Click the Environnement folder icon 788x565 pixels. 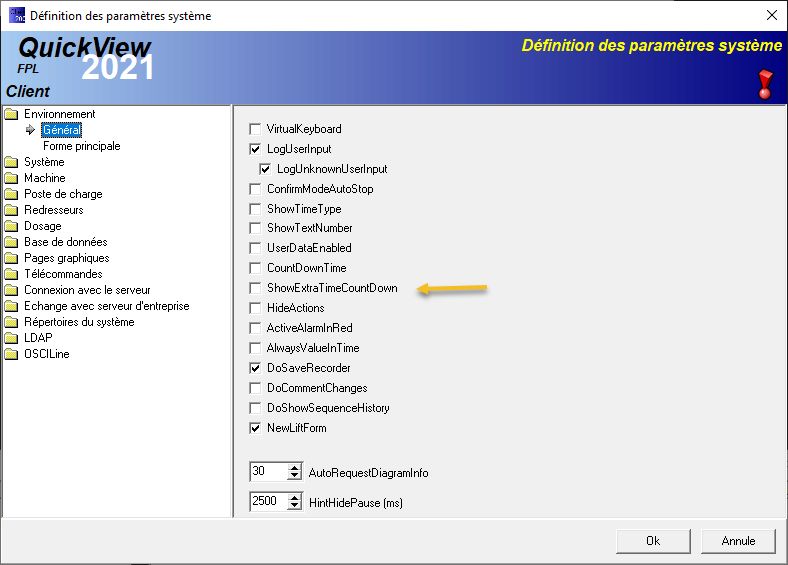[x=11, y=114]
